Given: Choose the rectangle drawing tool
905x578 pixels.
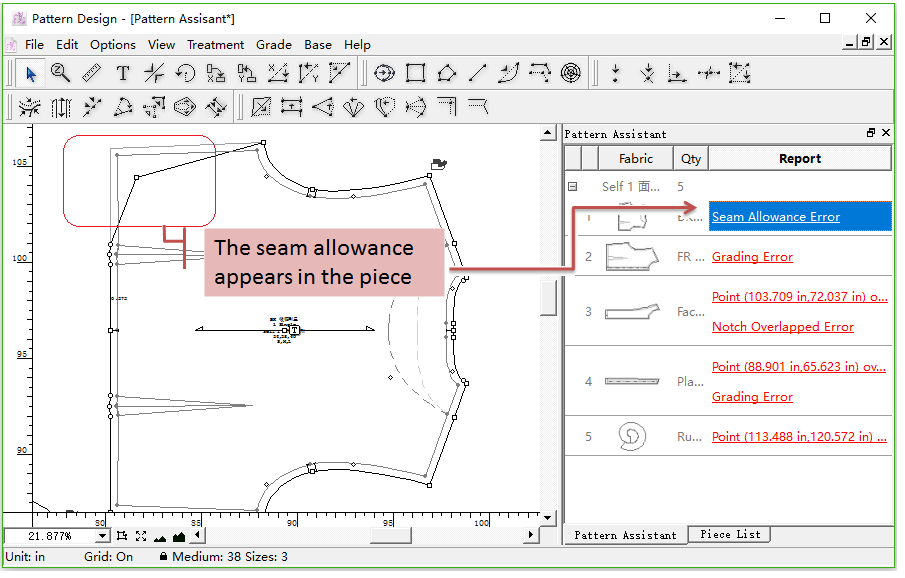Looking at the screenshot, I should pyautogui.click(x=416, y=73).
